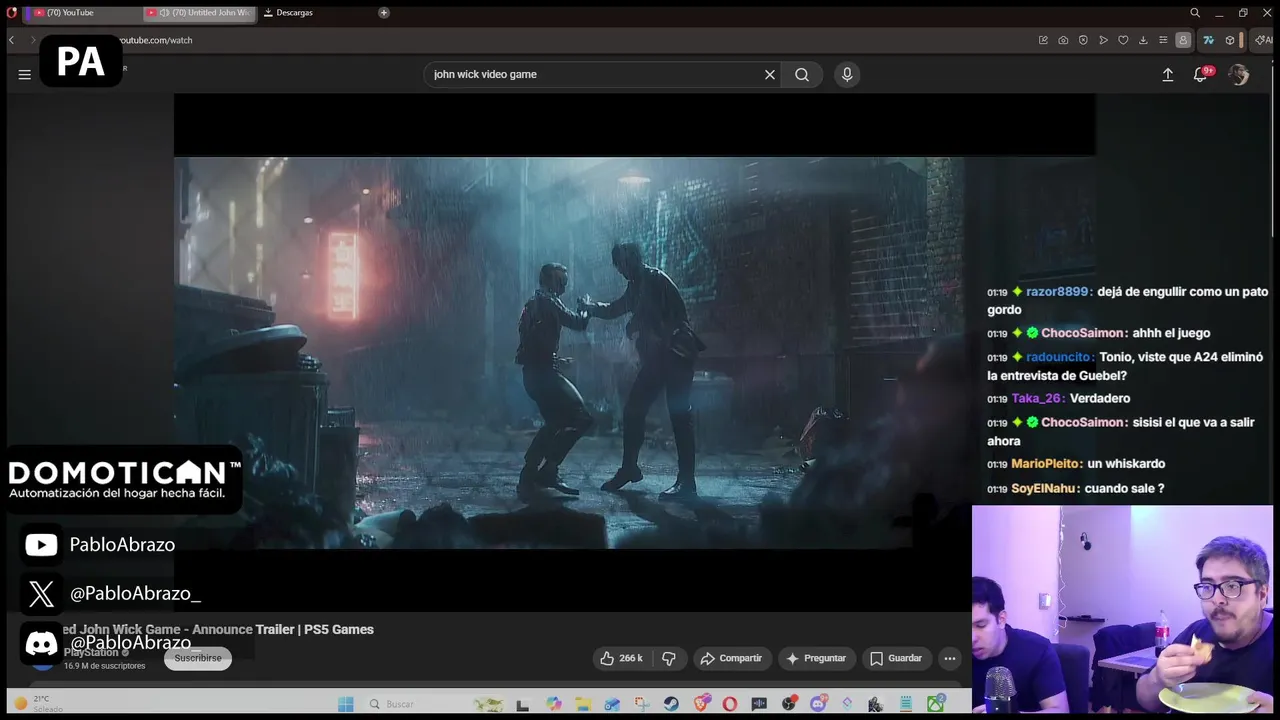
Task: Click the translate extension icon
Action: point(1208,40)
